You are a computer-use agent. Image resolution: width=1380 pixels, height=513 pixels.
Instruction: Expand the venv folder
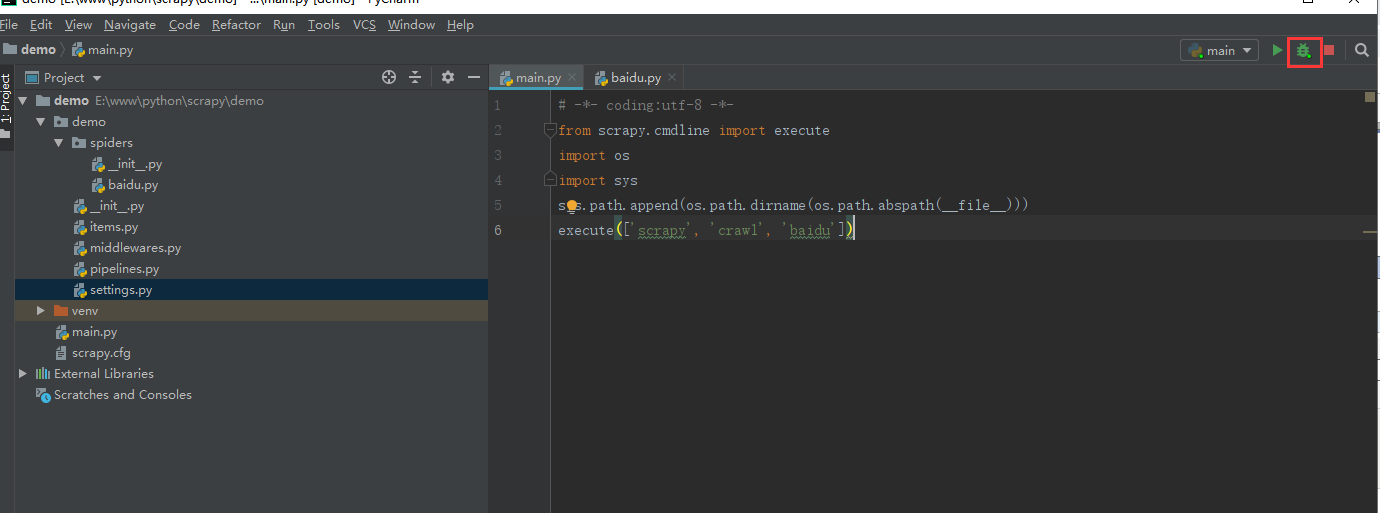pos(41,311)
